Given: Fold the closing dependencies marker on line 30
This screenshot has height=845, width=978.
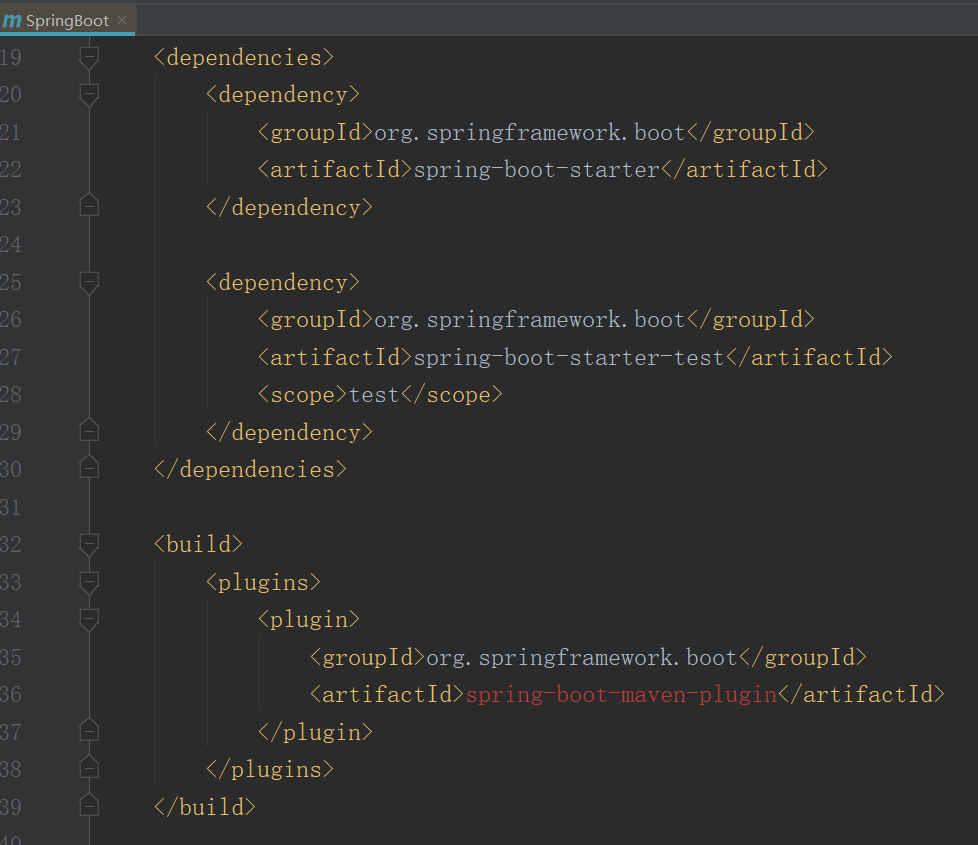Looking at the screenshot, I should click(x=89, y=468).
